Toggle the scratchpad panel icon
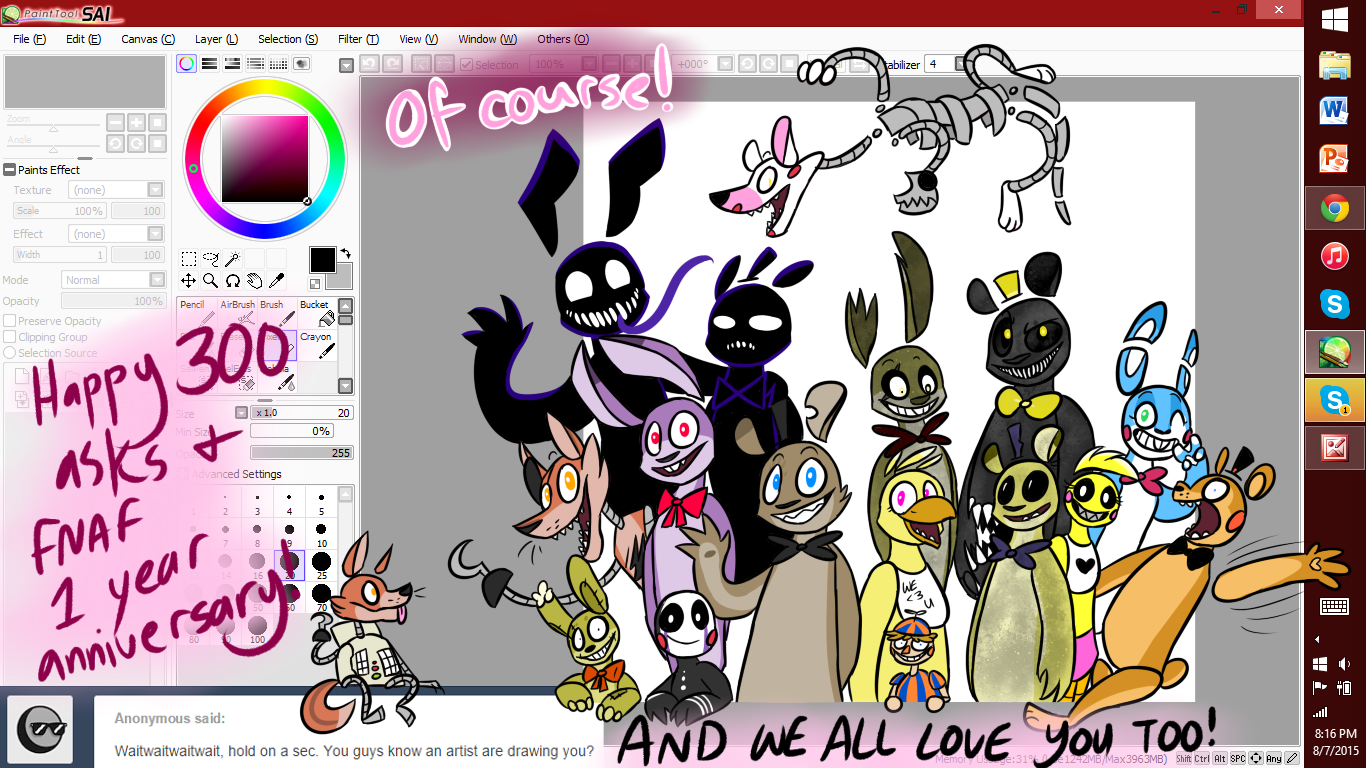 (x=301, y=64)
